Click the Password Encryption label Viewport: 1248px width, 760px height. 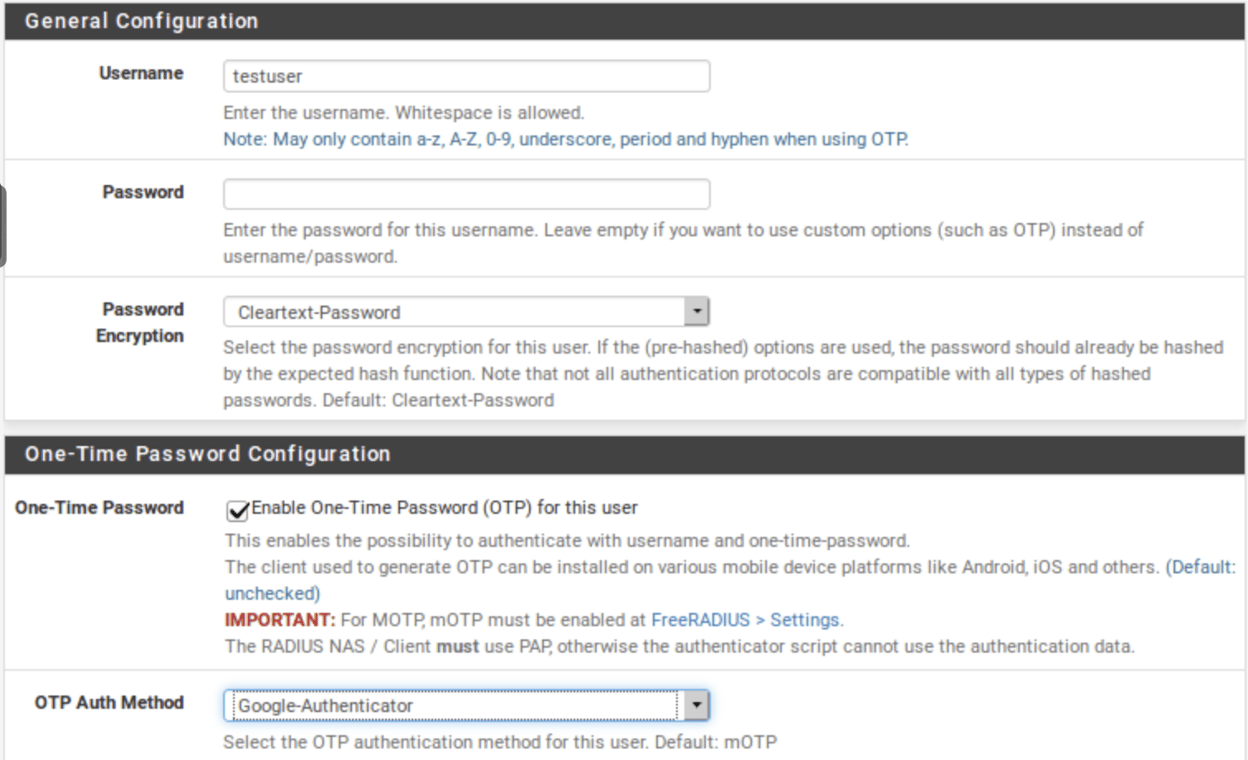(141, 322)
